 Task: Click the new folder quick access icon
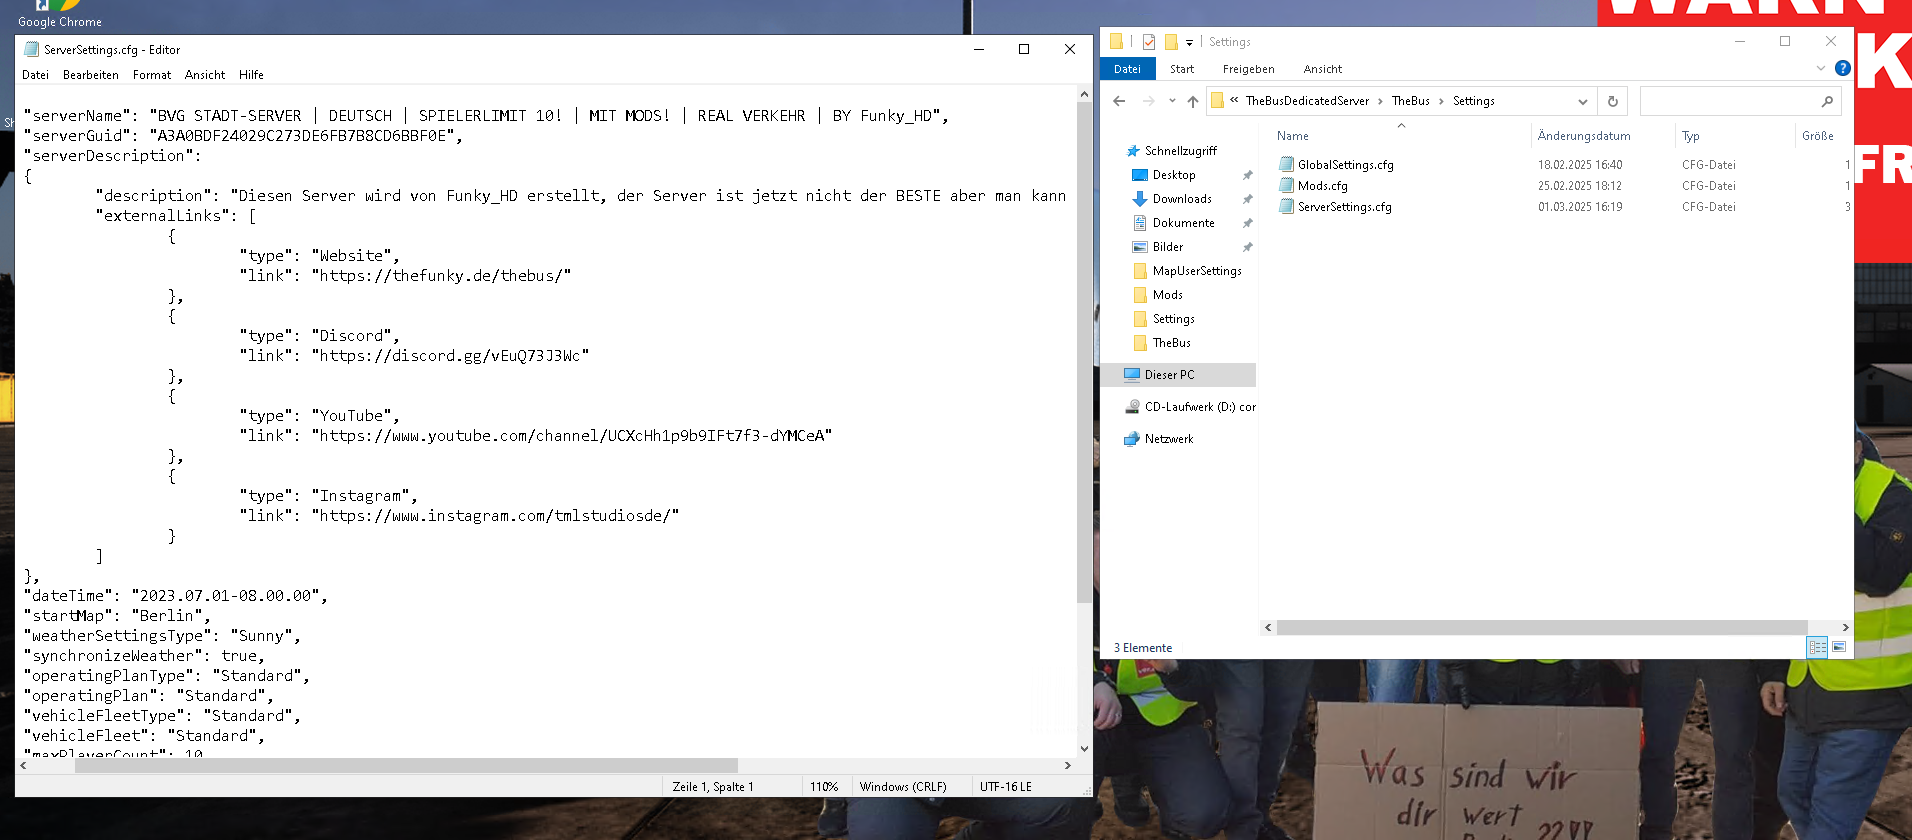tap(1171, 42)
